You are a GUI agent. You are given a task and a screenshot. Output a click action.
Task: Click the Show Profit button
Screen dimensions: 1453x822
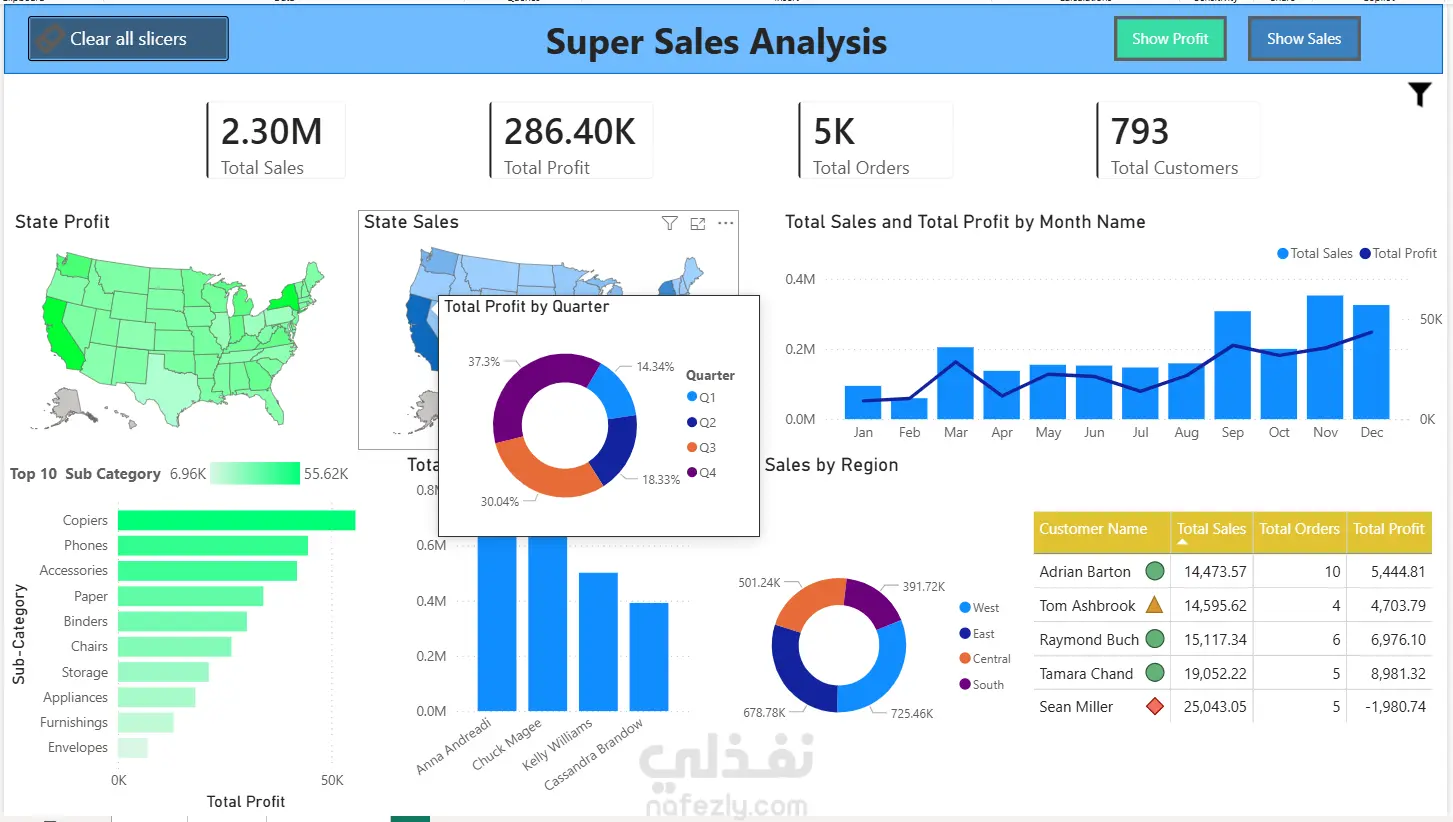[x=1170, y=39]
